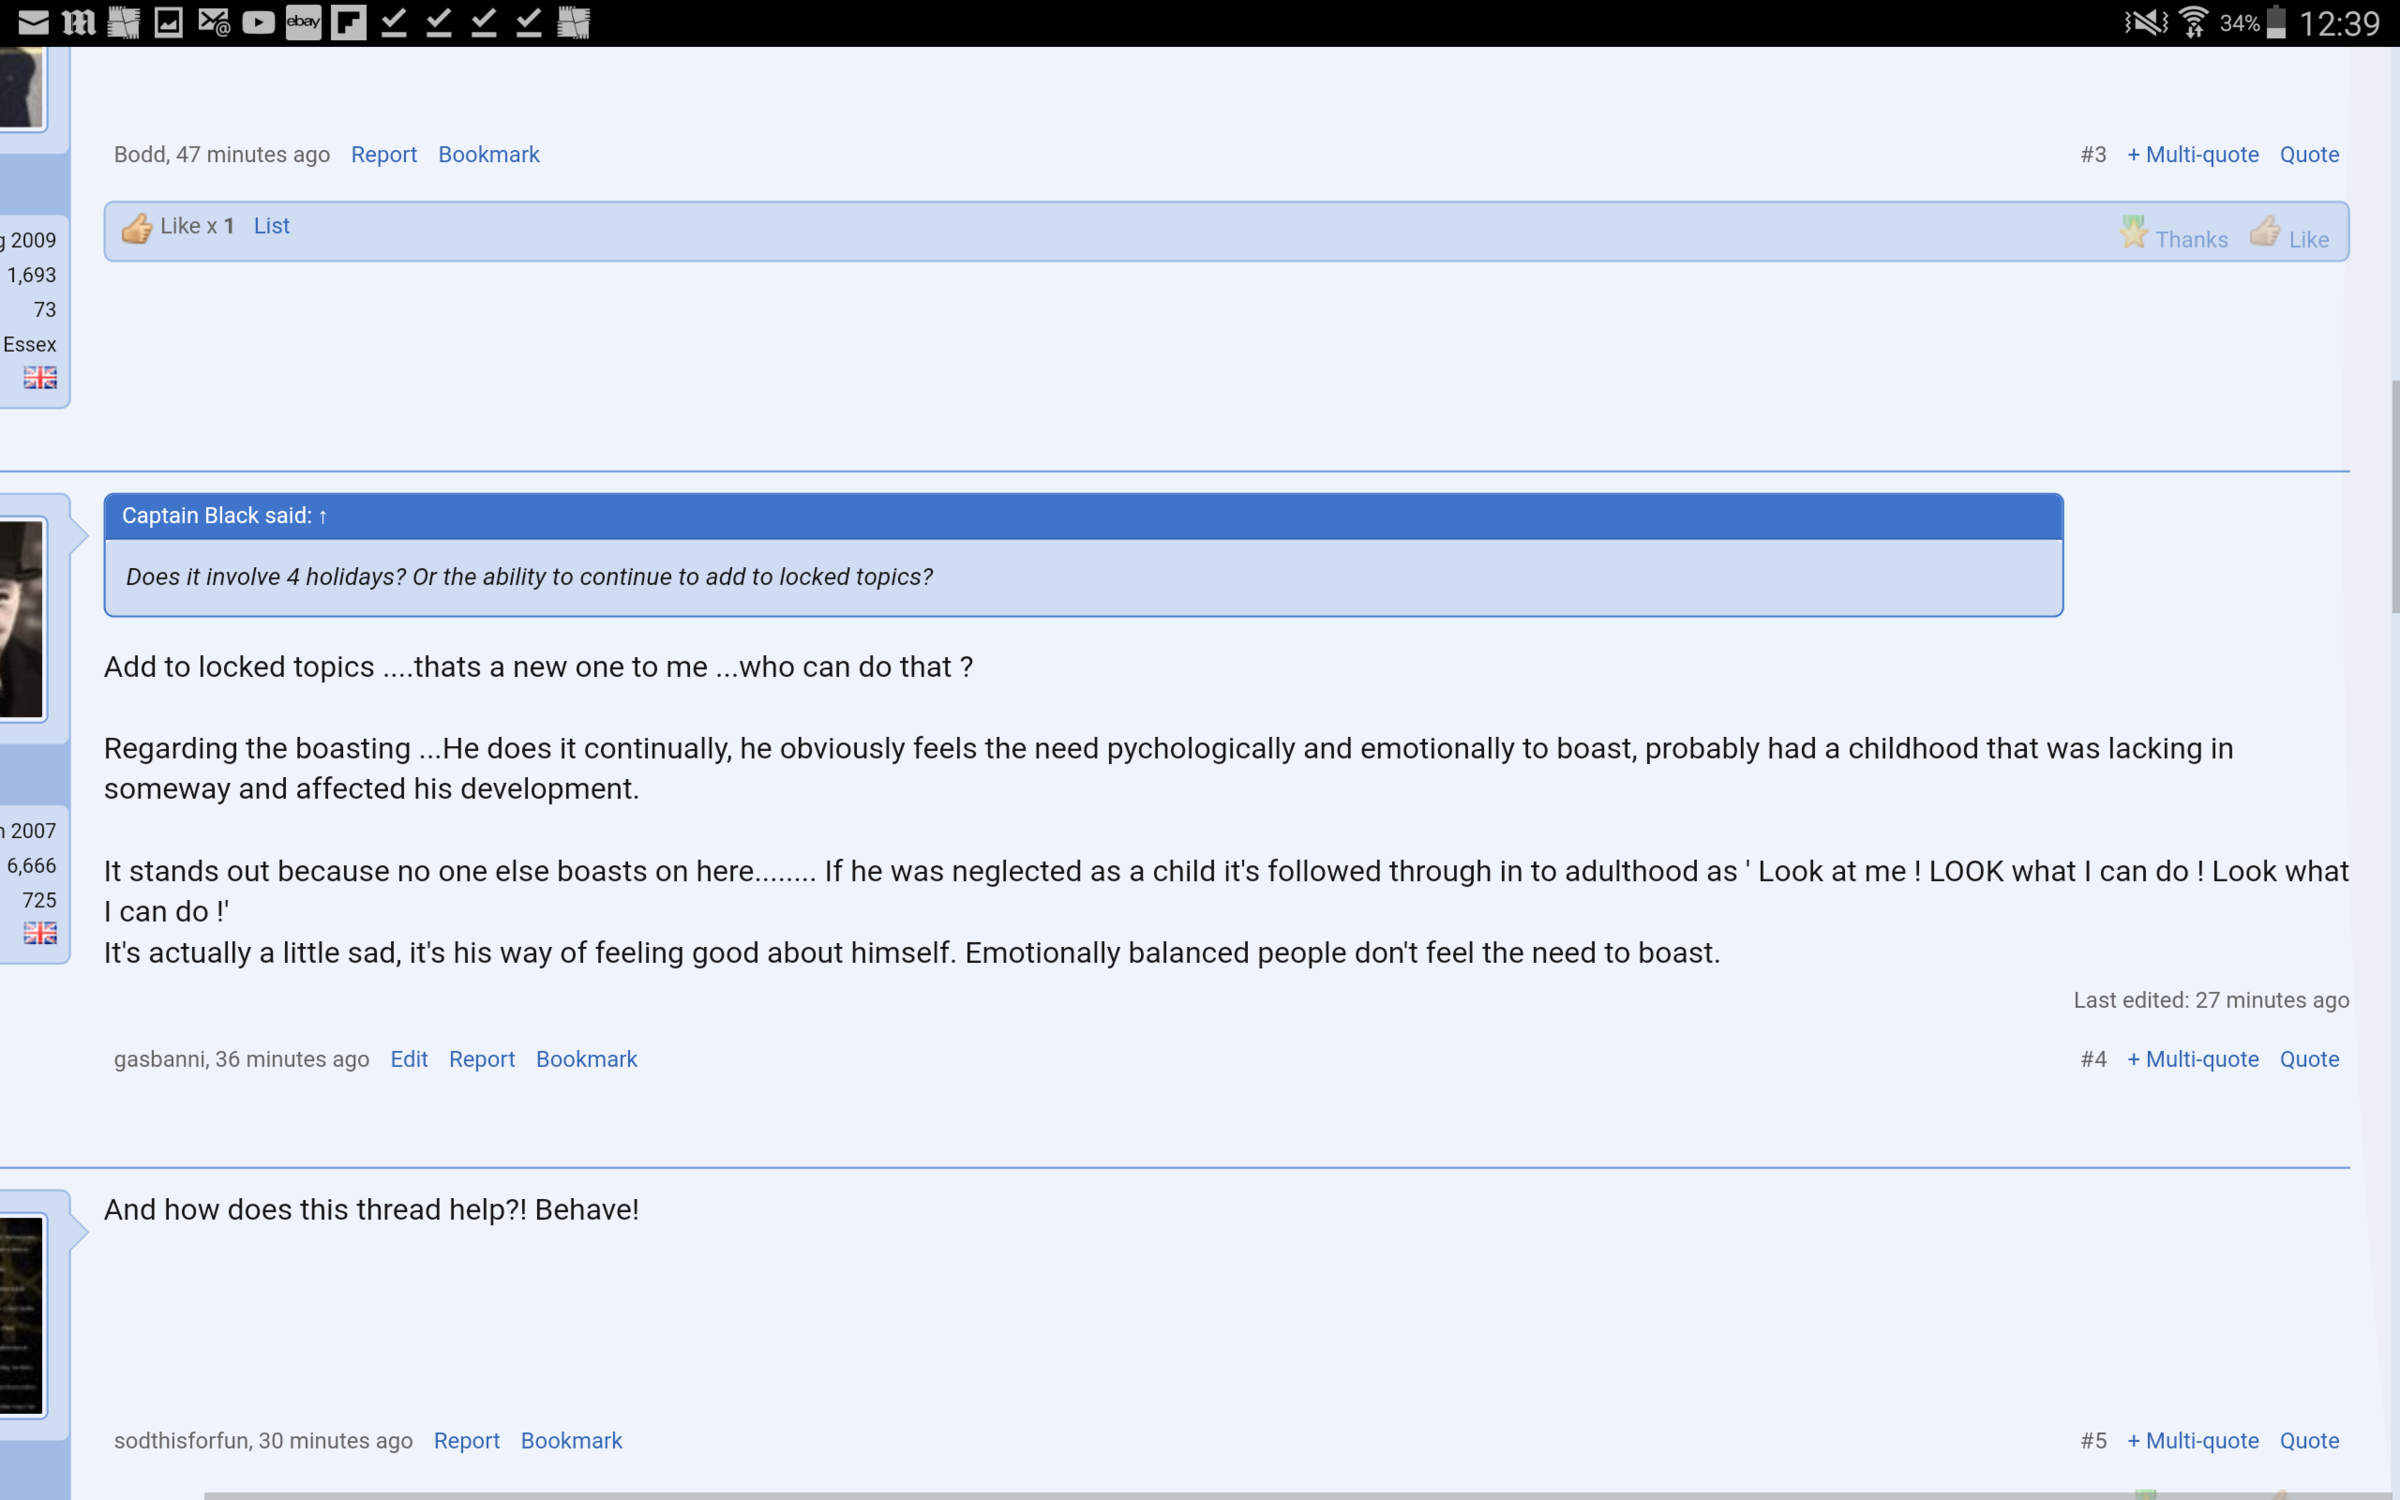Tap the battery indicator icon

pyautogui.click(x=2276, y=22)
